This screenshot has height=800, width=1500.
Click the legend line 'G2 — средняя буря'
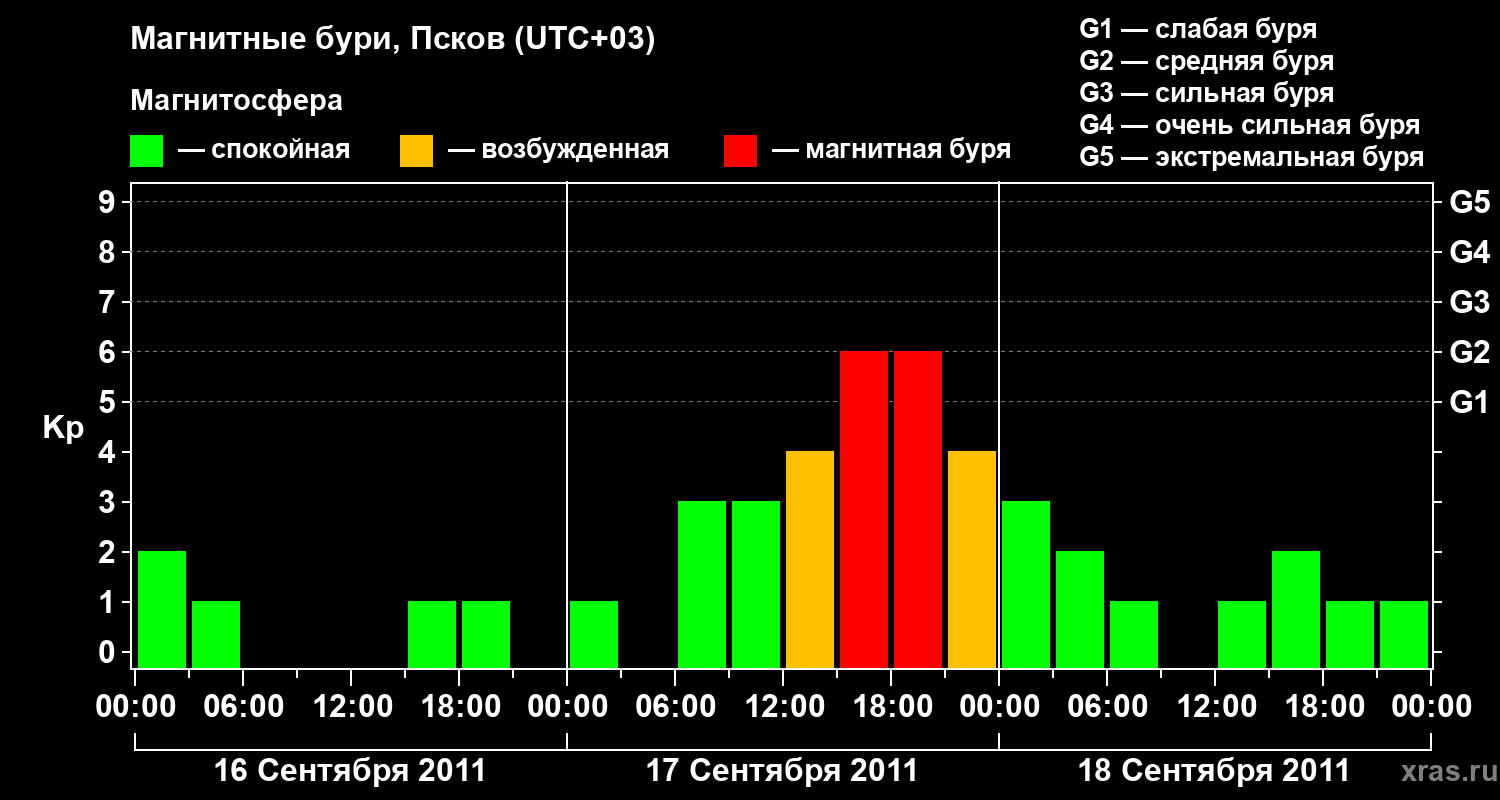[1207, 61]
